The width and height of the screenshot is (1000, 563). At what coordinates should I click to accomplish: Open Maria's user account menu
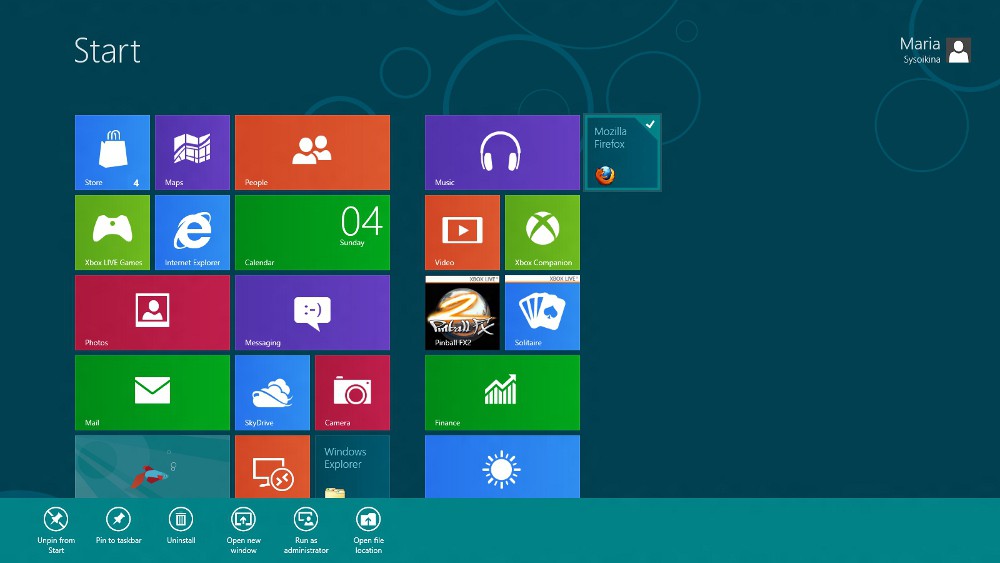tap(935, 50)
